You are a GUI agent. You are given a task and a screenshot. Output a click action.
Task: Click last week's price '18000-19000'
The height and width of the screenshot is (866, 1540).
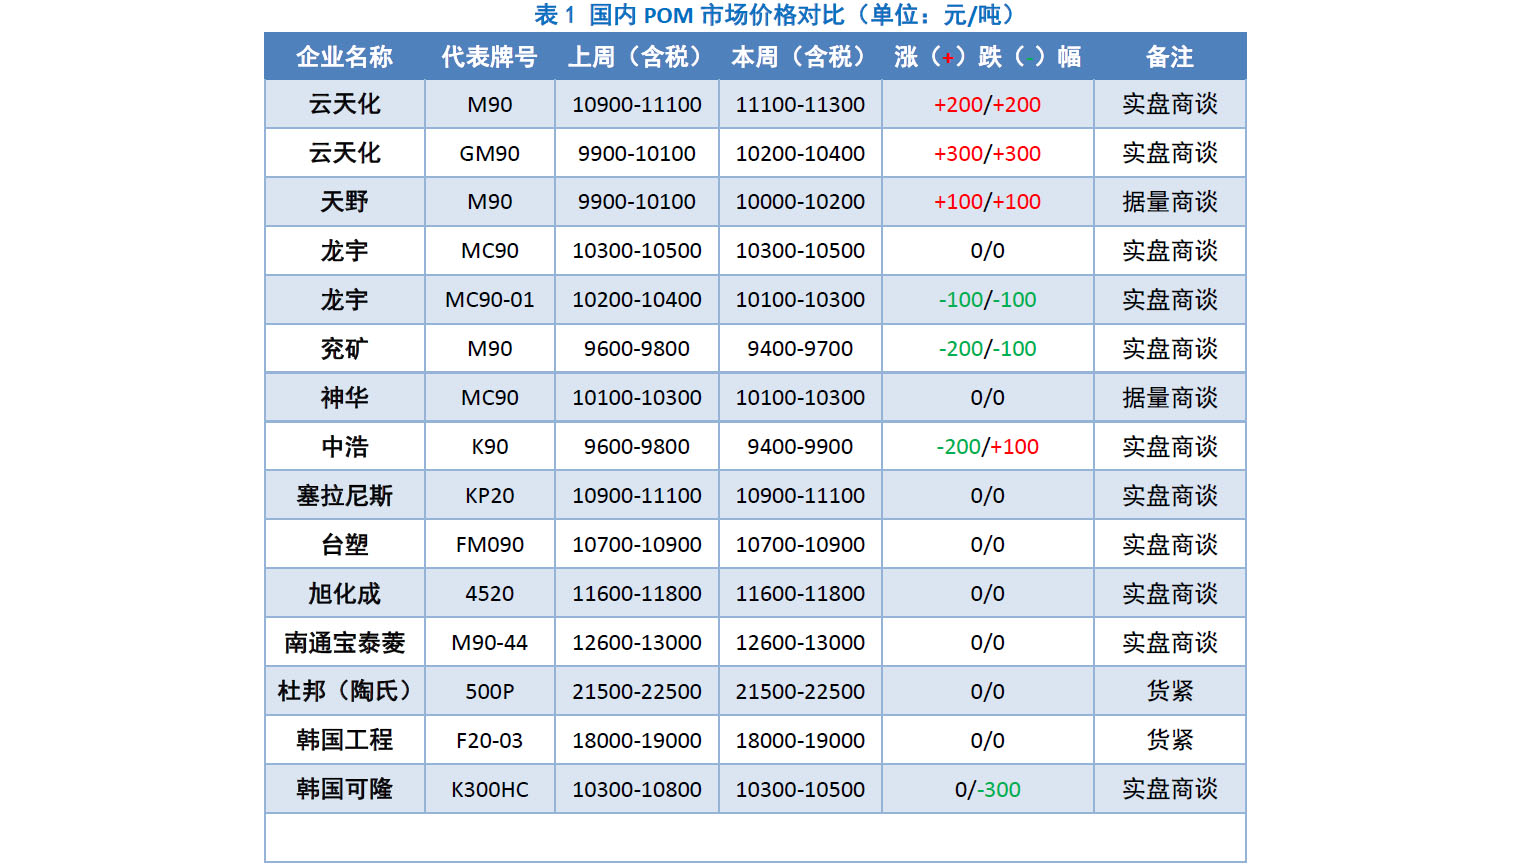pos(637,741)
